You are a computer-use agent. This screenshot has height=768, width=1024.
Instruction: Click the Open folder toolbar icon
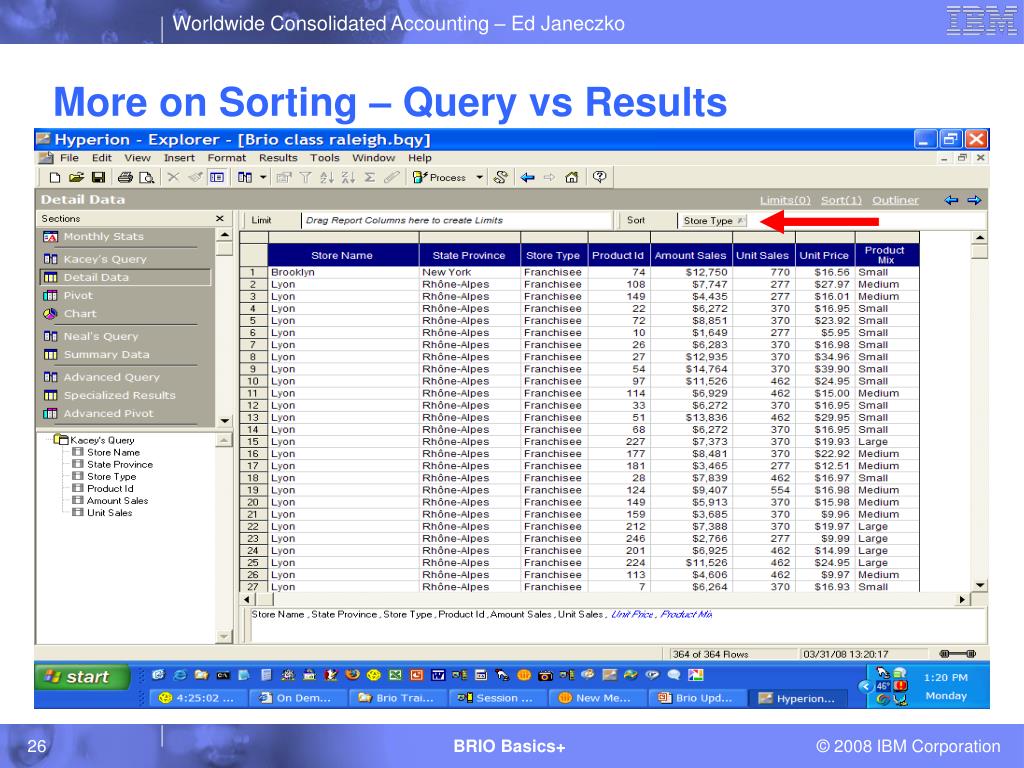tap(76, 177)
